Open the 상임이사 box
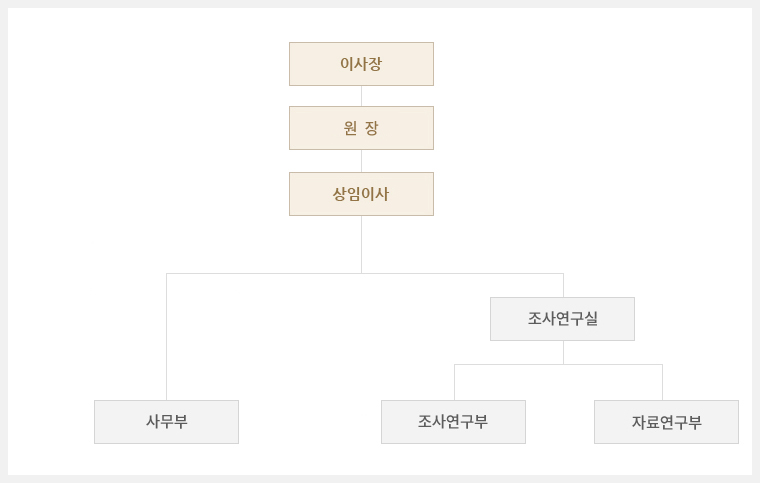This screenshot has height=483, width=760. (x=362, y=194)
